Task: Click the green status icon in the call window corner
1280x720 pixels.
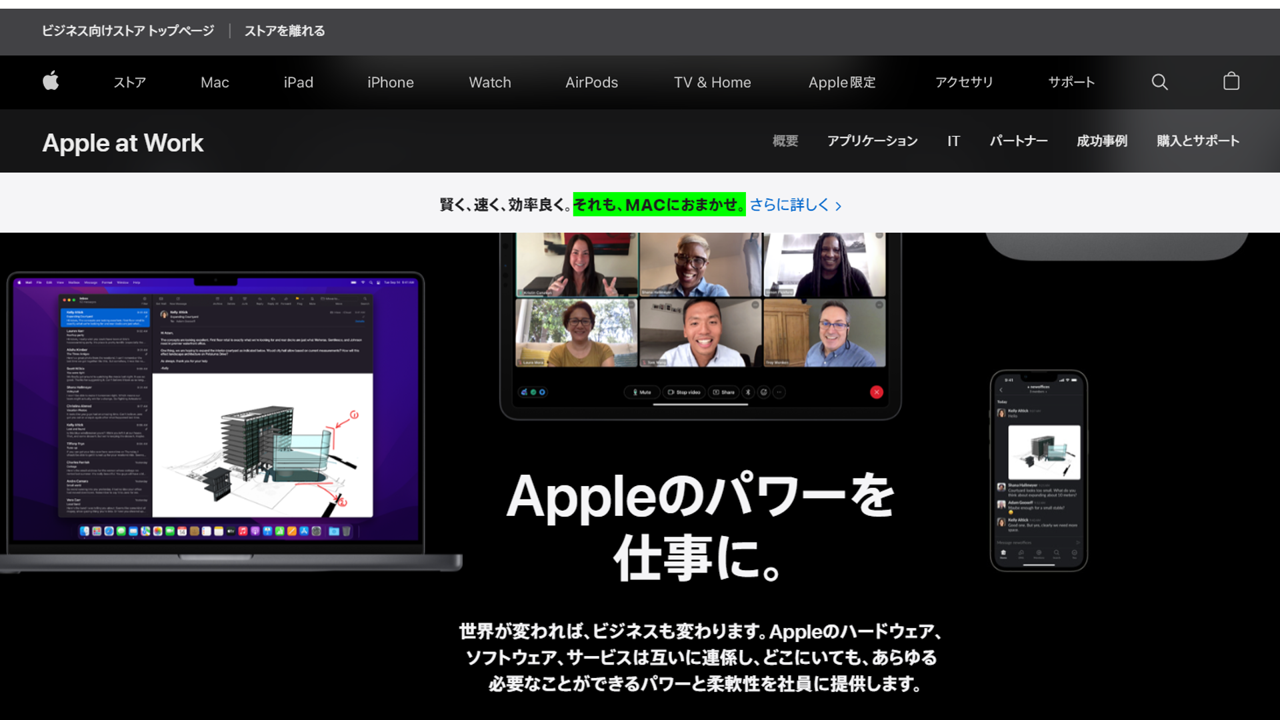Action: 533,392
